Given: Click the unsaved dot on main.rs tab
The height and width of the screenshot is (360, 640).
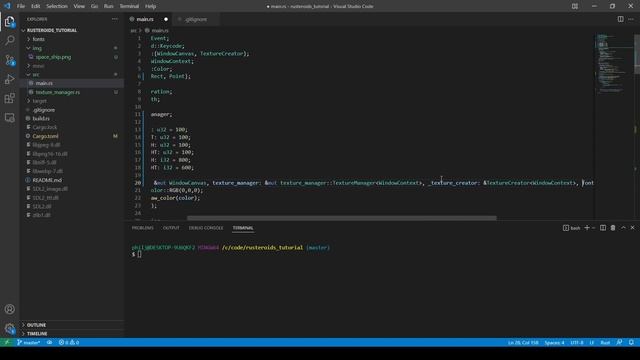Looking at the screenshot, I should click(166, 19).
